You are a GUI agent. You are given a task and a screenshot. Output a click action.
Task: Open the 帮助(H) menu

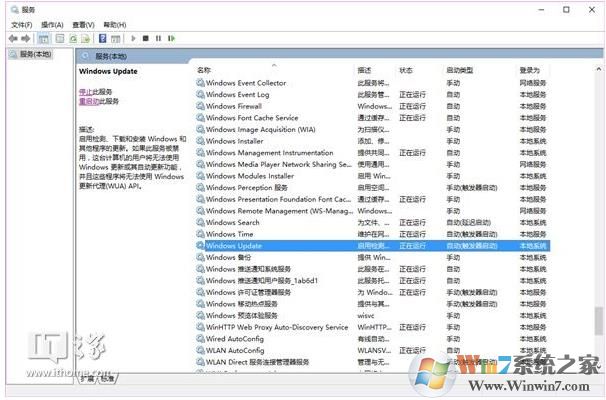click(115, 25)
